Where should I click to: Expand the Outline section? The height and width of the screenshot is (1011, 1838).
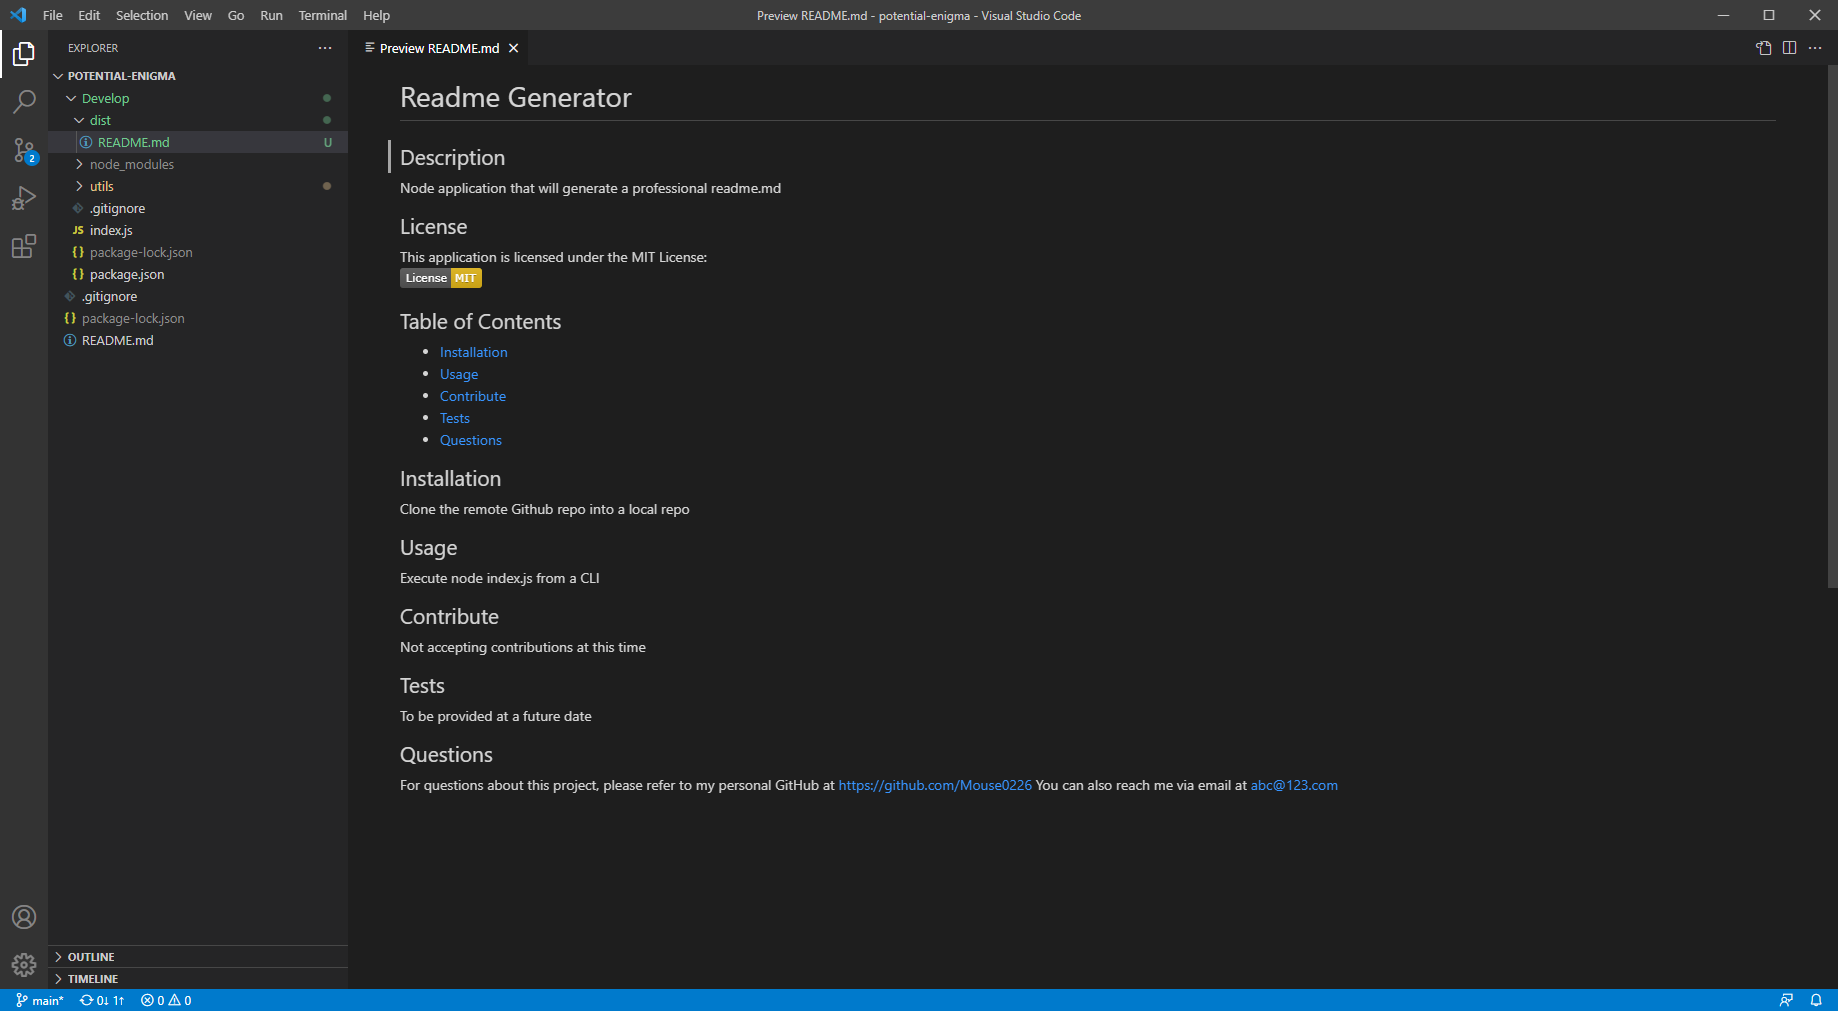click(x=90, y=956)
